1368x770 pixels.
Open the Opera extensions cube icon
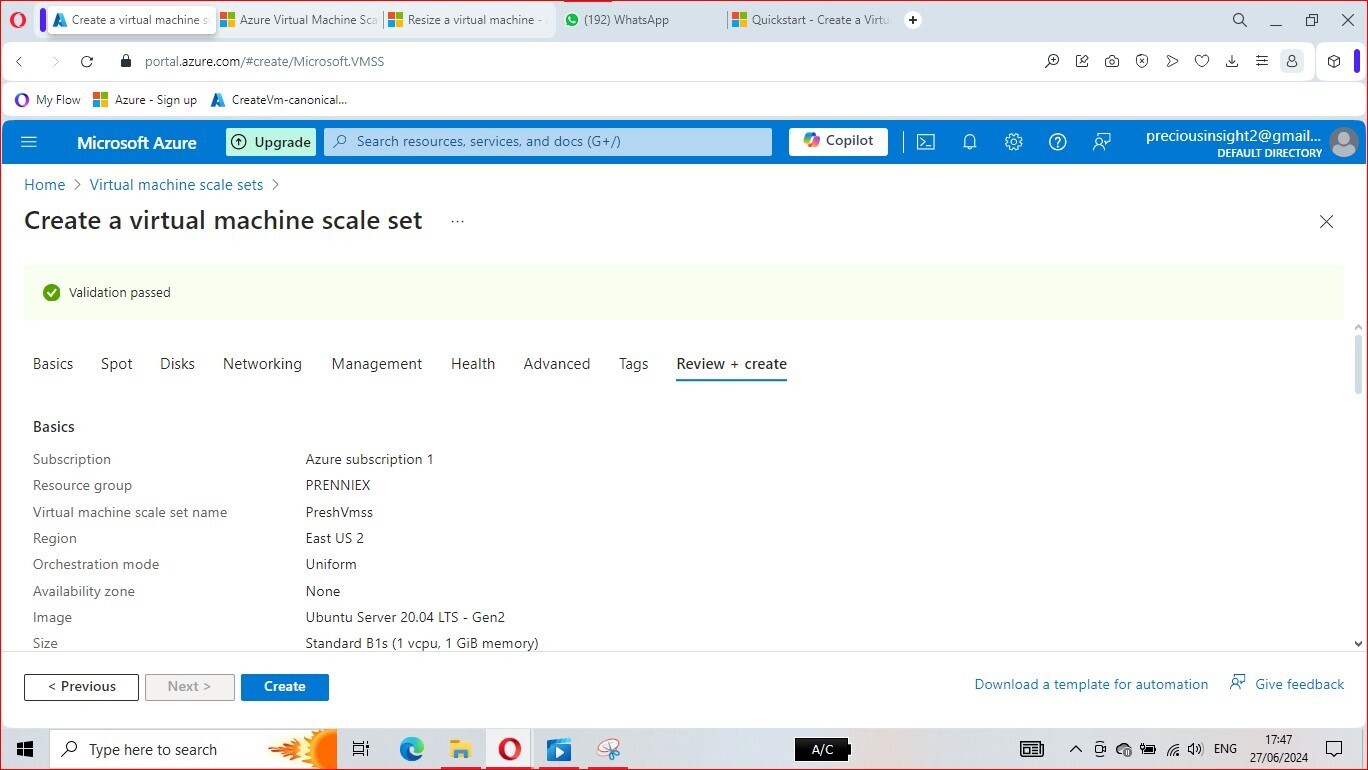click(1334, 61)
